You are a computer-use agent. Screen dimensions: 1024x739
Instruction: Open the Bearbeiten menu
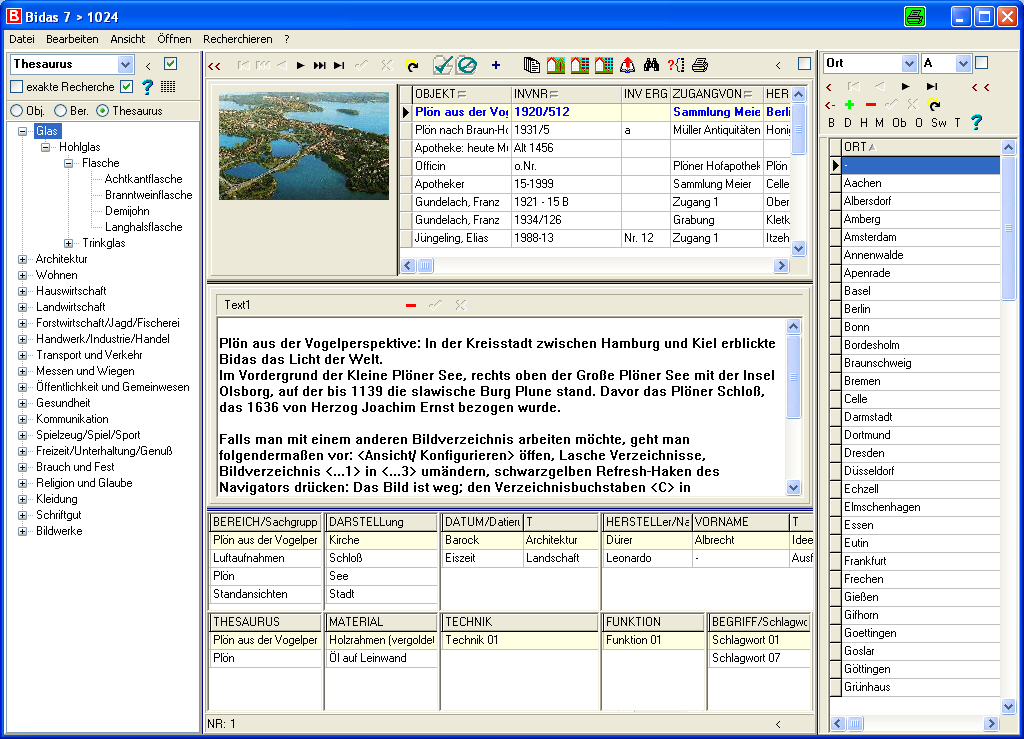tap(72, 39)
